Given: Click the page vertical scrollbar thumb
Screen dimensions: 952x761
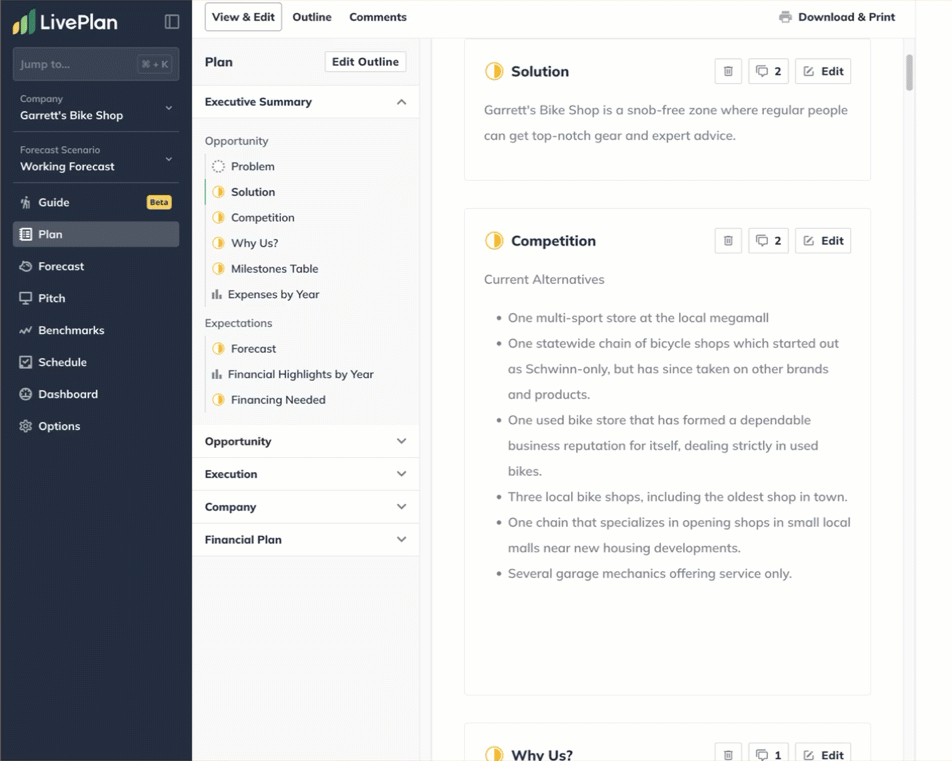Looking at the screenshot, I should pos(909,72).
